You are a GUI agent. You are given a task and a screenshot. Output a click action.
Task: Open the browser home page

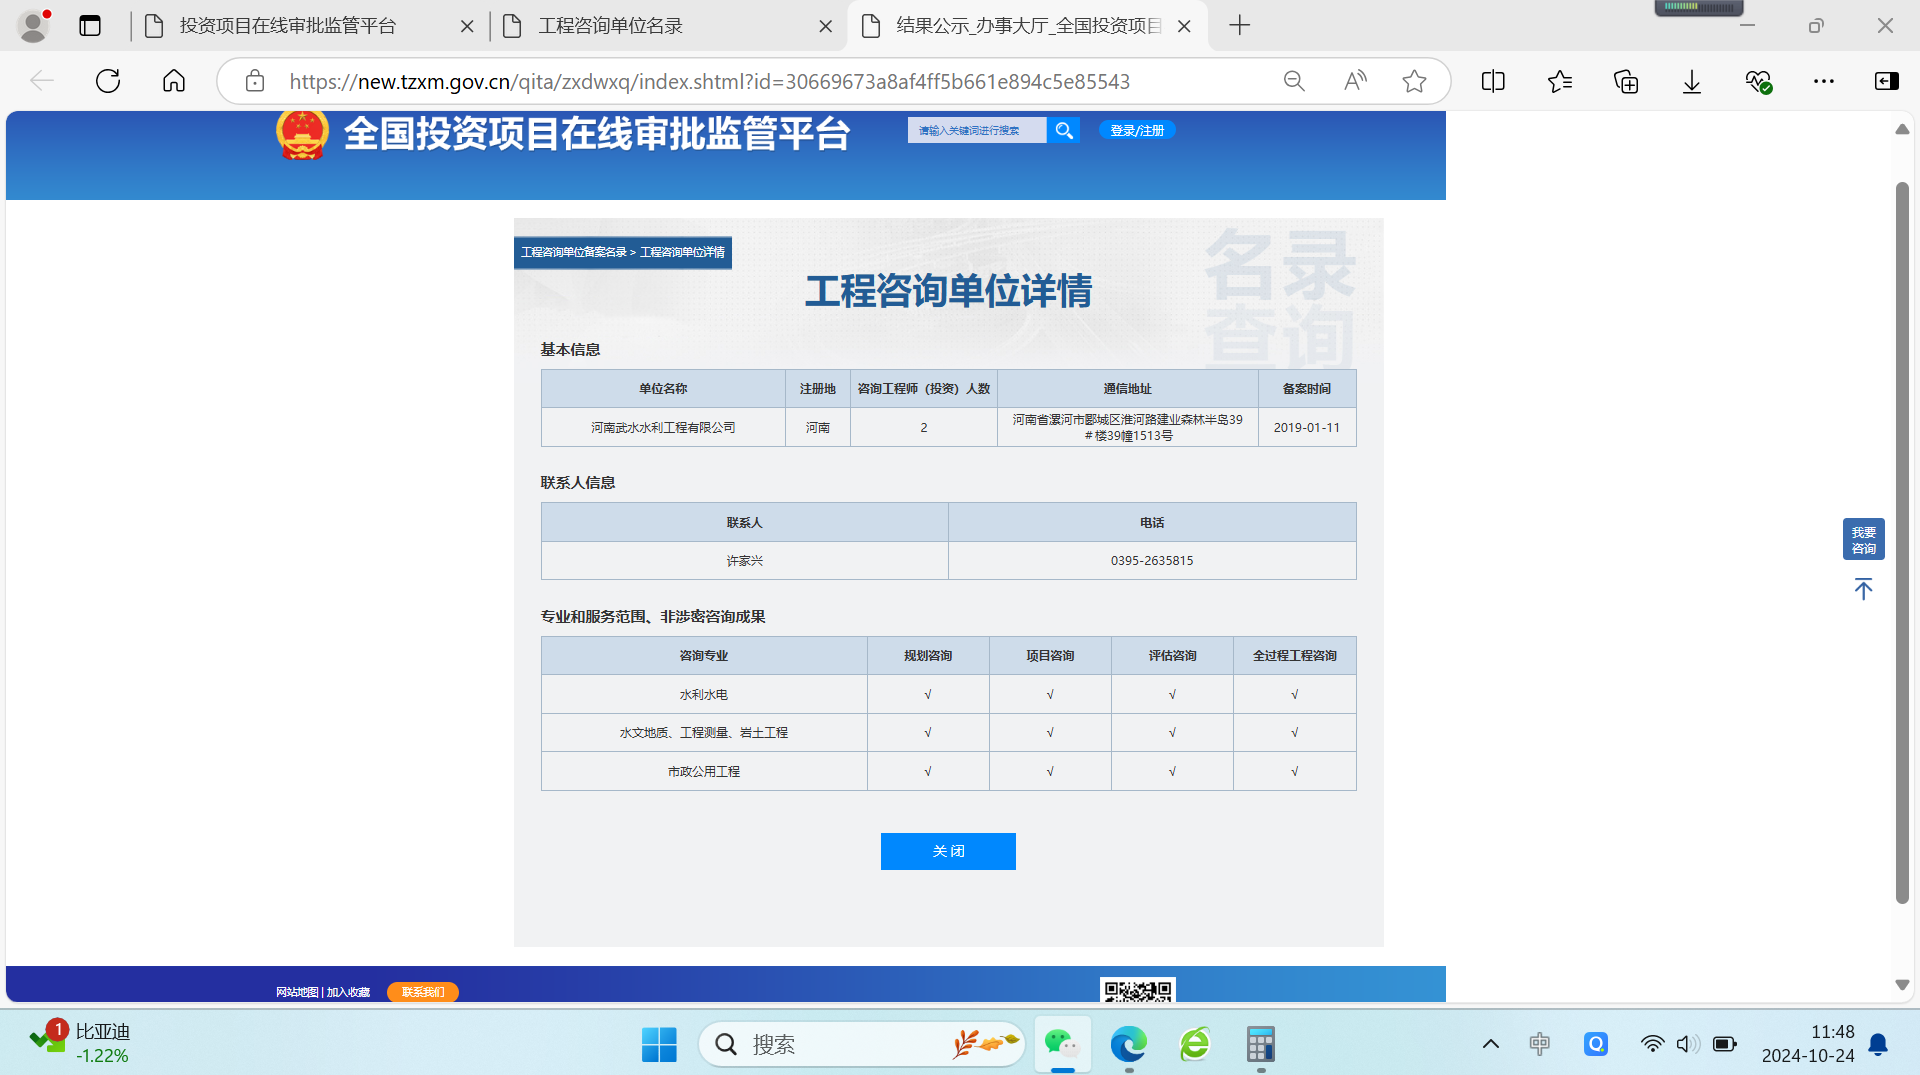(x=173, y=81)
